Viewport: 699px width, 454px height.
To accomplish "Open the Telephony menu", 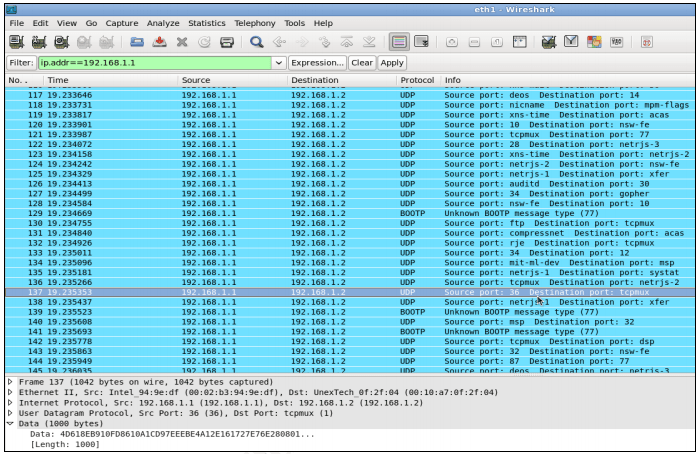I will 255,22.
